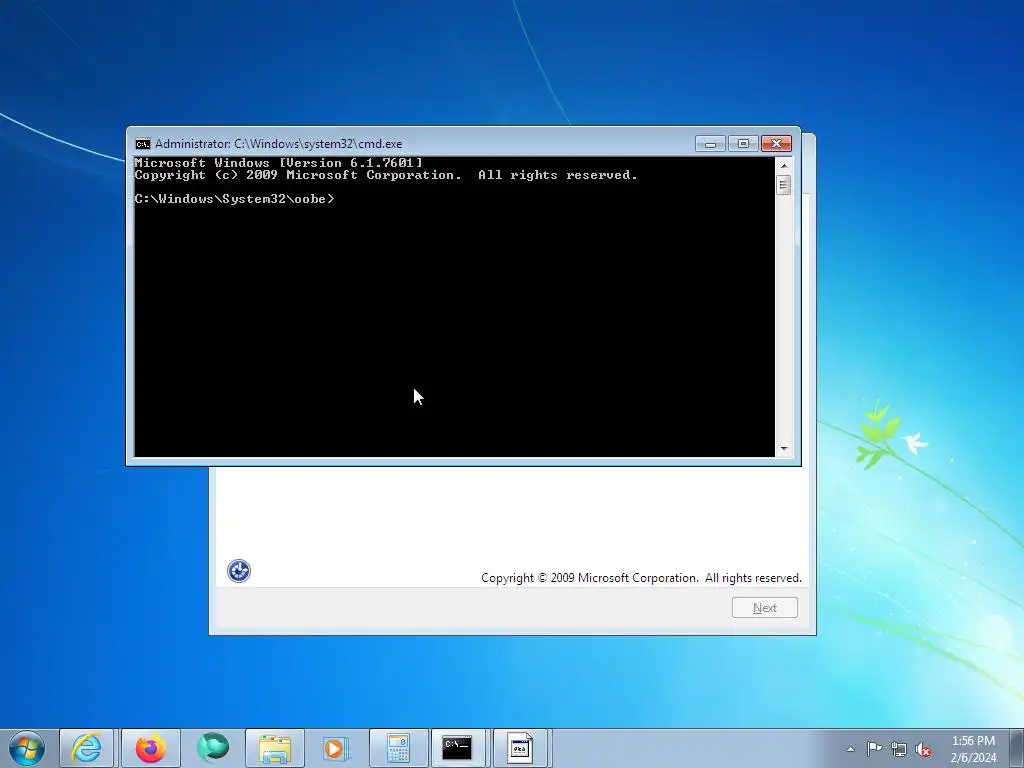This screenshot has width=1024, height=768.
Task: Open the network status tray icon
Action: (899, 749)
